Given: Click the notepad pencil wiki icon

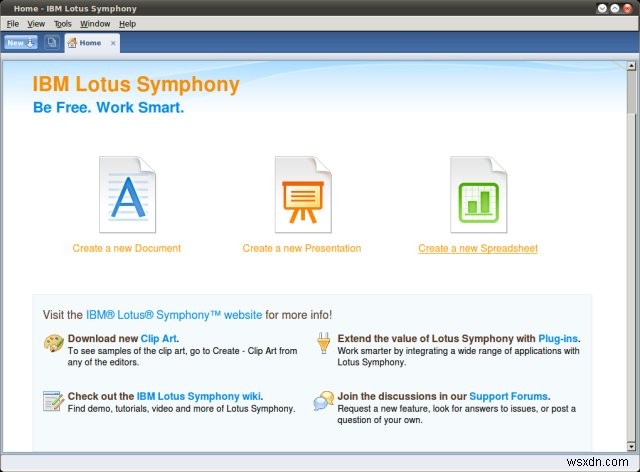Looking at the screenshot, I should [53, 401].
